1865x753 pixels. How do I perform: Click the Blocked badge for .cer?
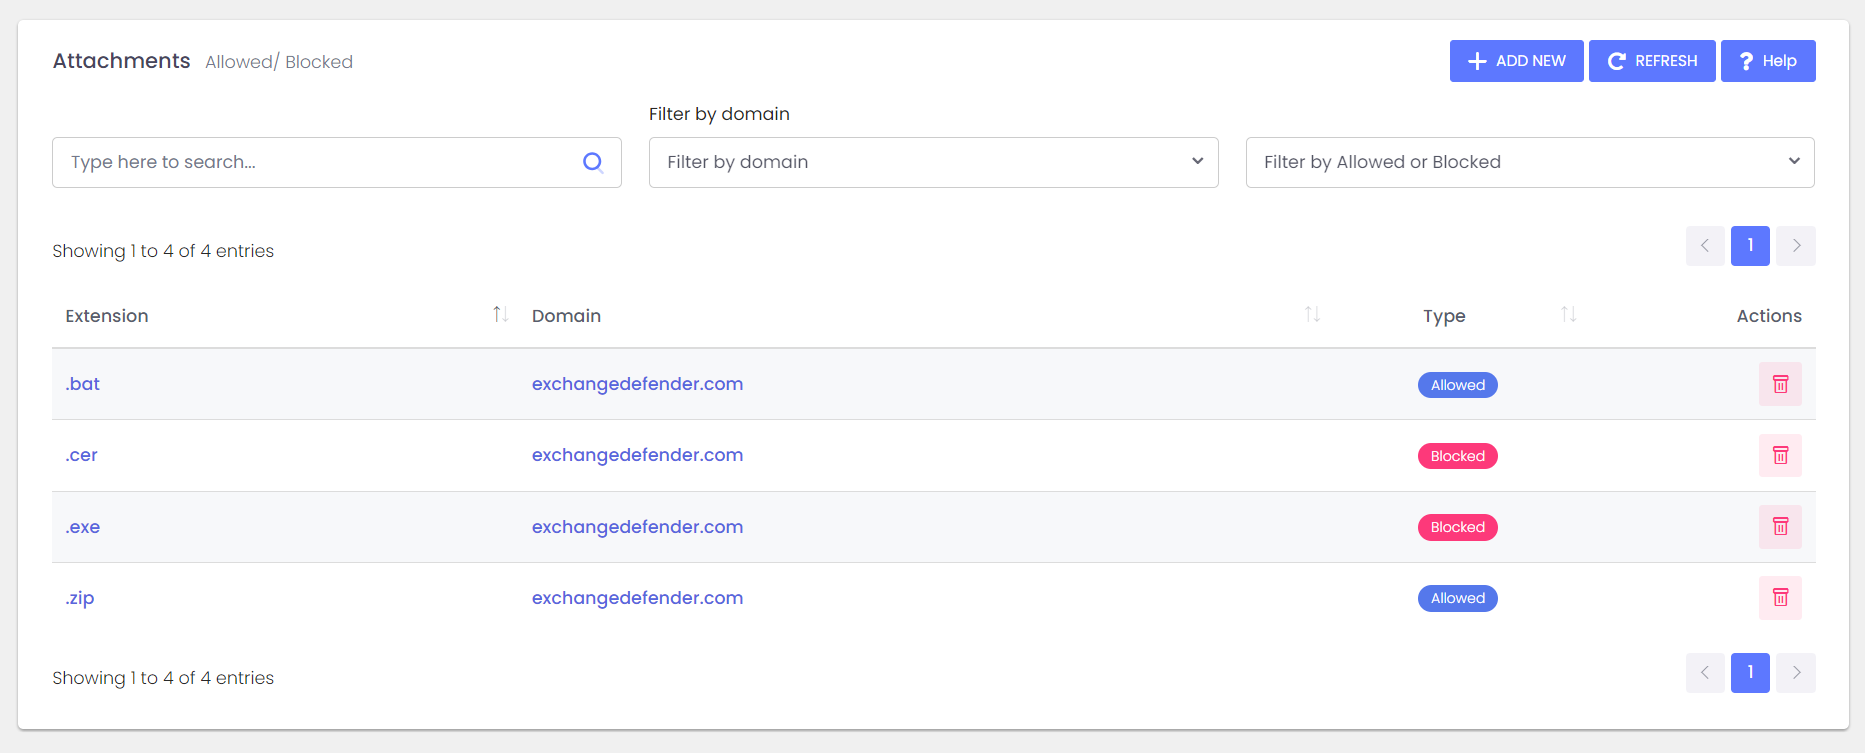tap(1457, 456)
